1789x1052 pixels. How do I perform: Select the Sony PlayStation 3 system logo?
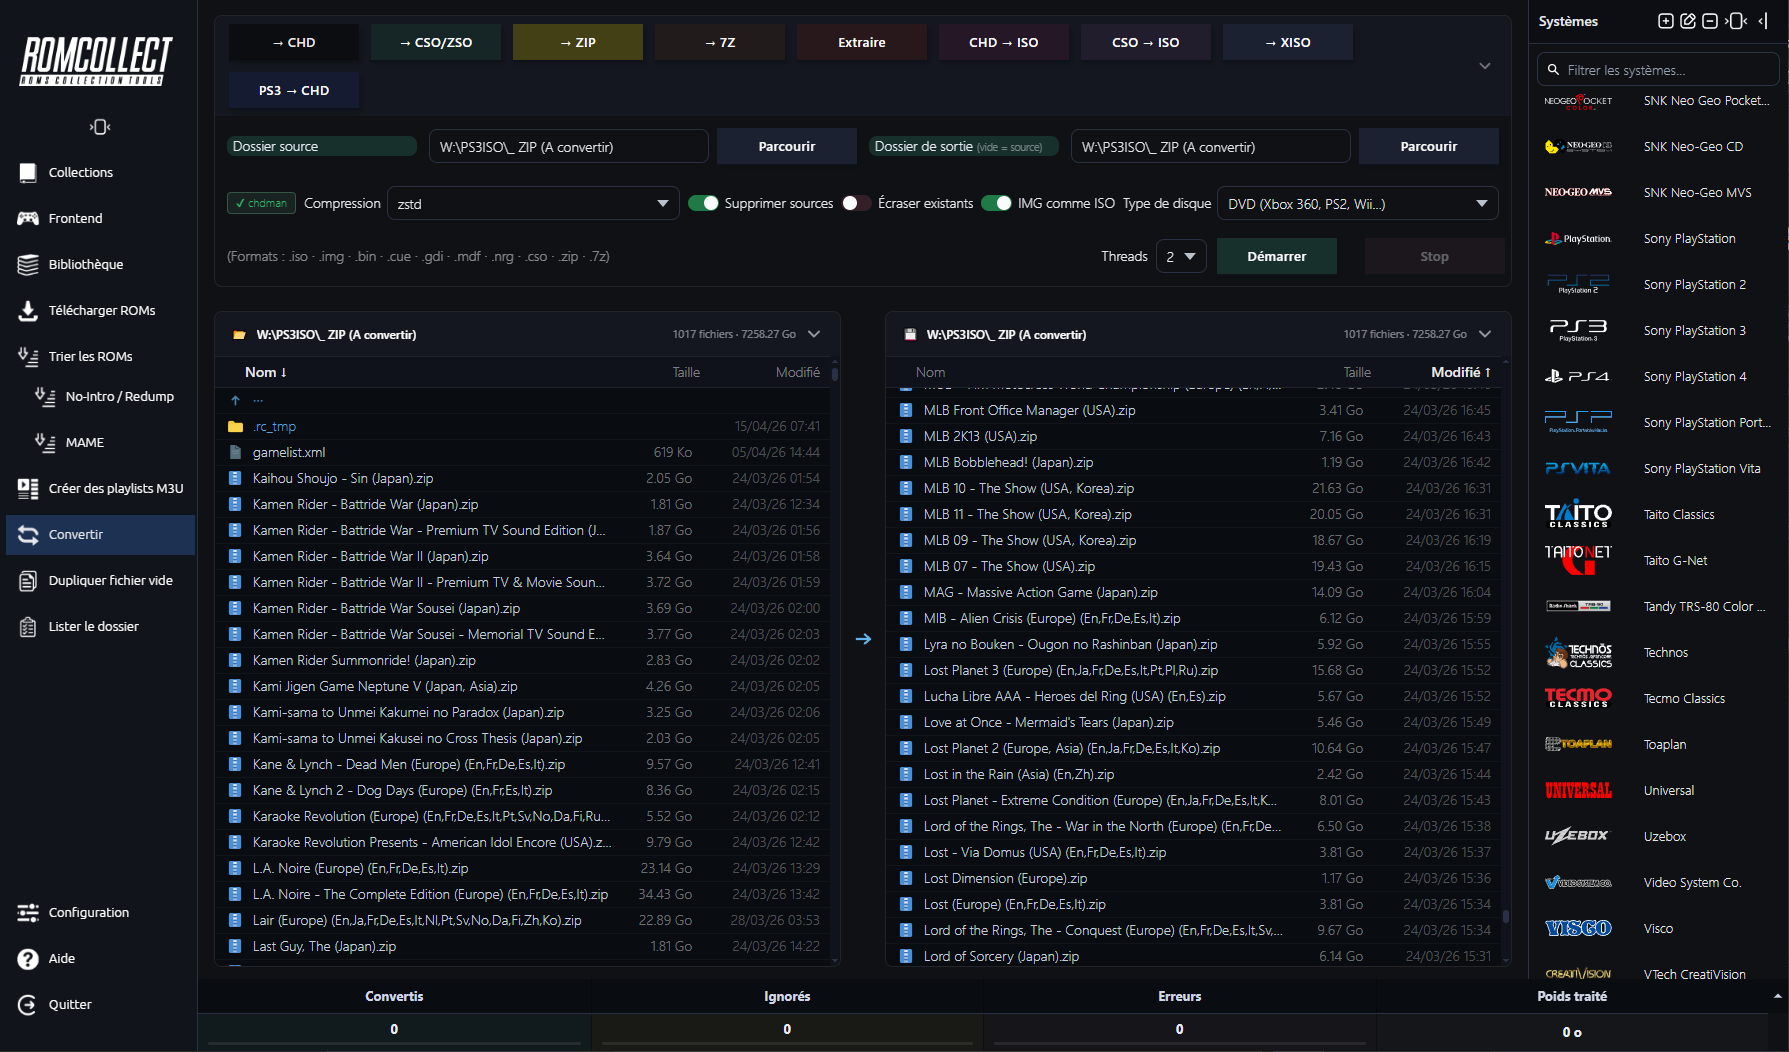1578,330
